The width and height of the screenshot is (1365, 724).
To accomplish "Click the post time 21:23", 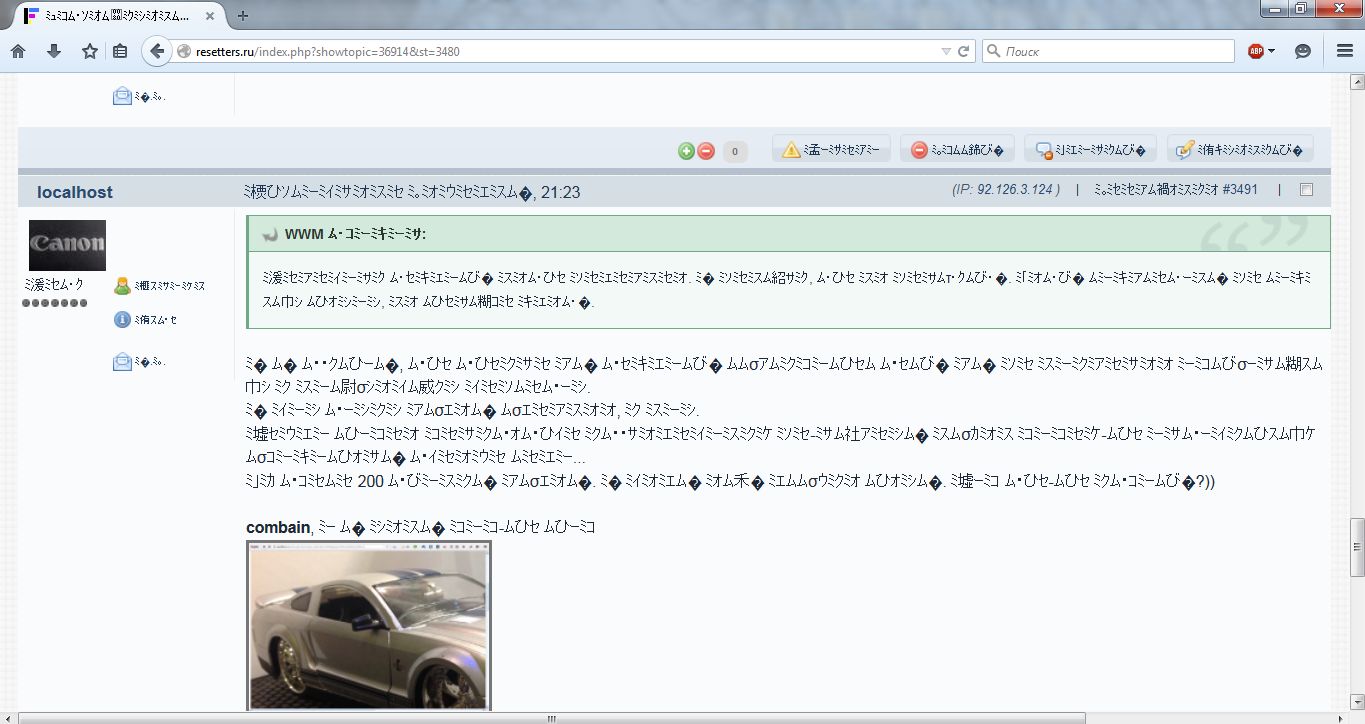I will point(560,192).
